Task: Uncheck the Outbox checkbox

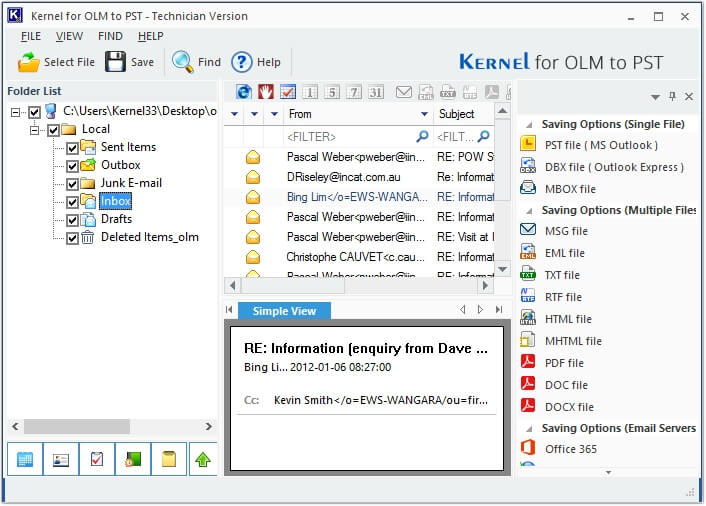Action: [72, 166]
